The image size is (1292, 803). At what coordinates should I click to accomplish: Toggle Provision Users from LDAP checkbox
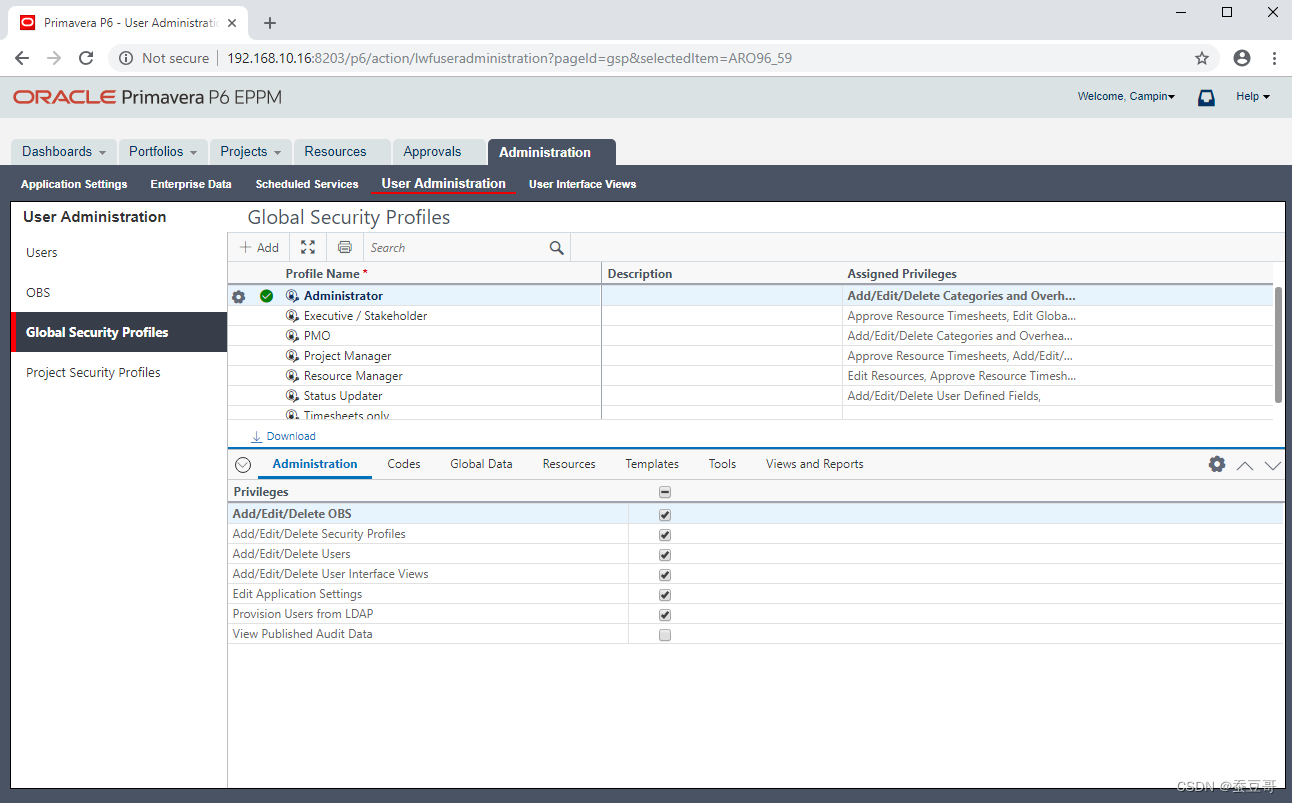(665, 615)
